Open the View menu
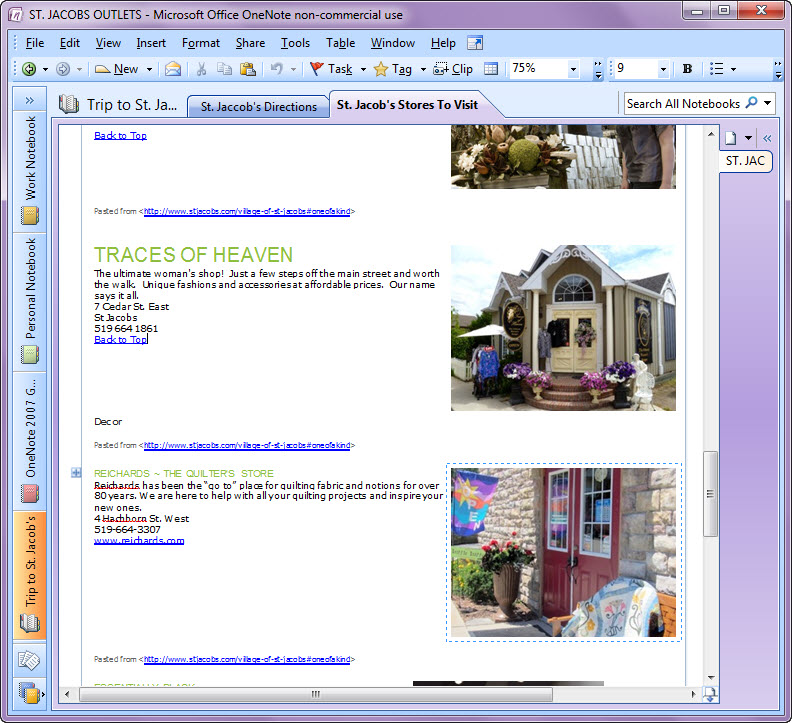 pyautogui.click(x=108, y=43)
